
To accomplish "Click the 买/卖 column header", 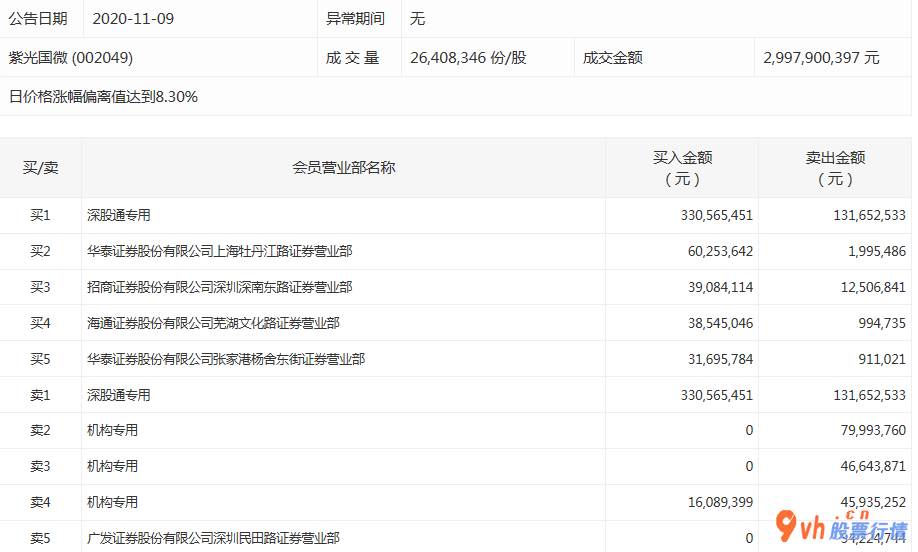I will 40,168.
